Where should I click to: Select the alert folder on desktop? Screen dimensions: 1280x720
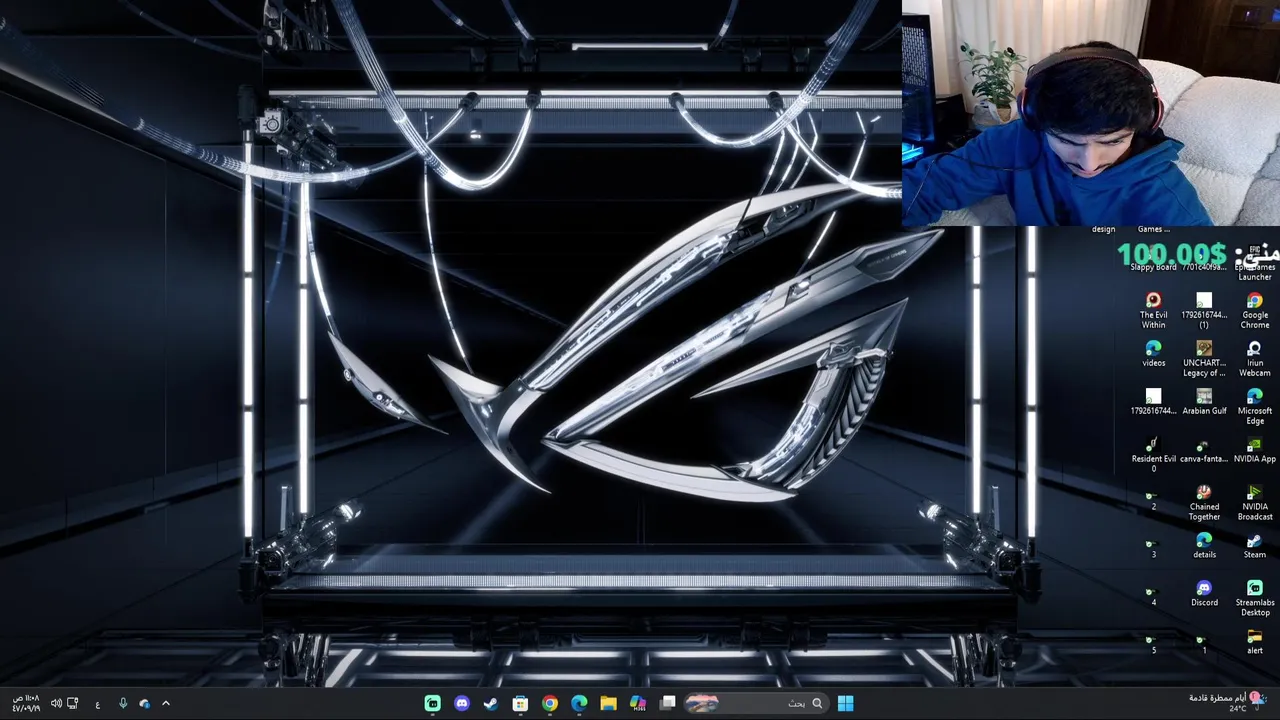(1255, 641)
